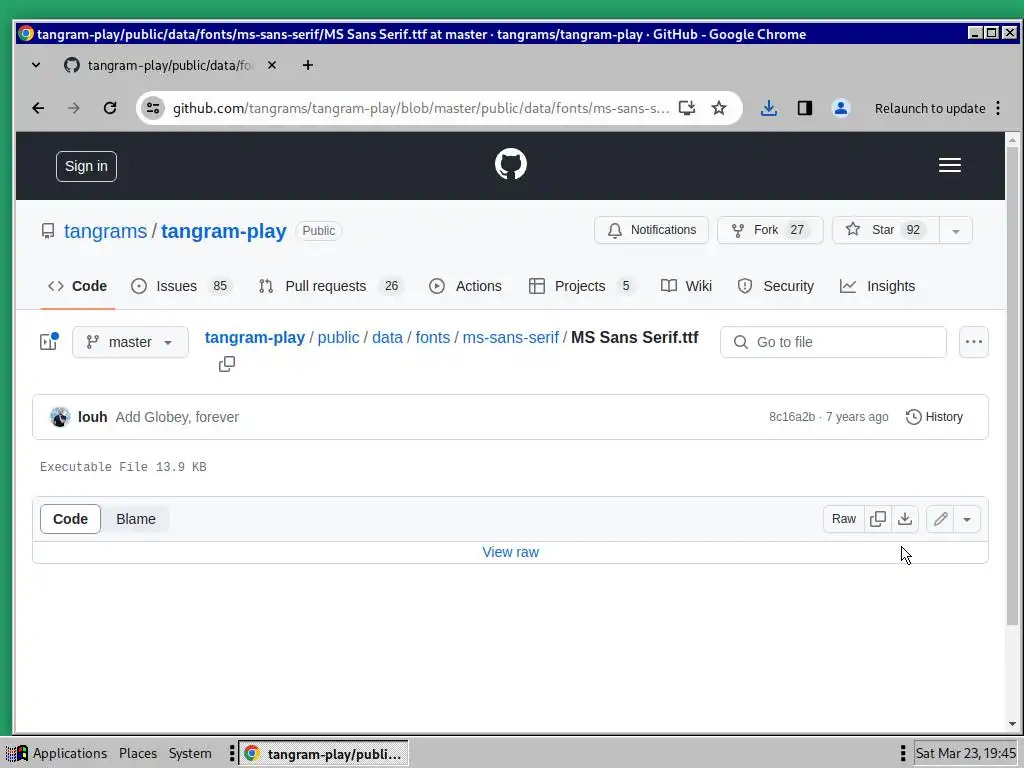
Task: Open the Projects tab
Action: (582, 286)
